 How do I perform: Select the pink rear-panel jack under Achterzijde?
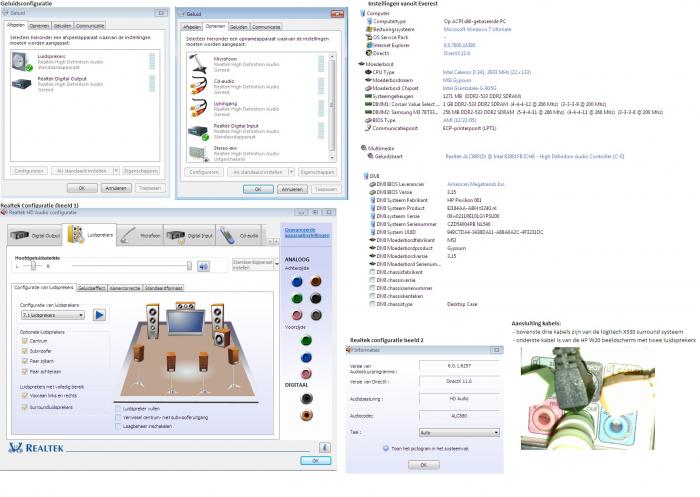[x=297, y=315]
